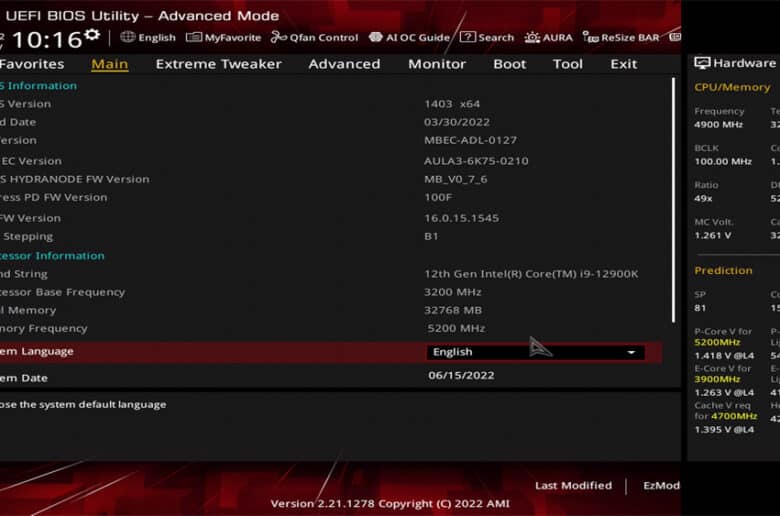Image resolution: width=780 pixels, height=516 pixels.
Task: Click build date 03/30/2022
Action: [457, 122]
